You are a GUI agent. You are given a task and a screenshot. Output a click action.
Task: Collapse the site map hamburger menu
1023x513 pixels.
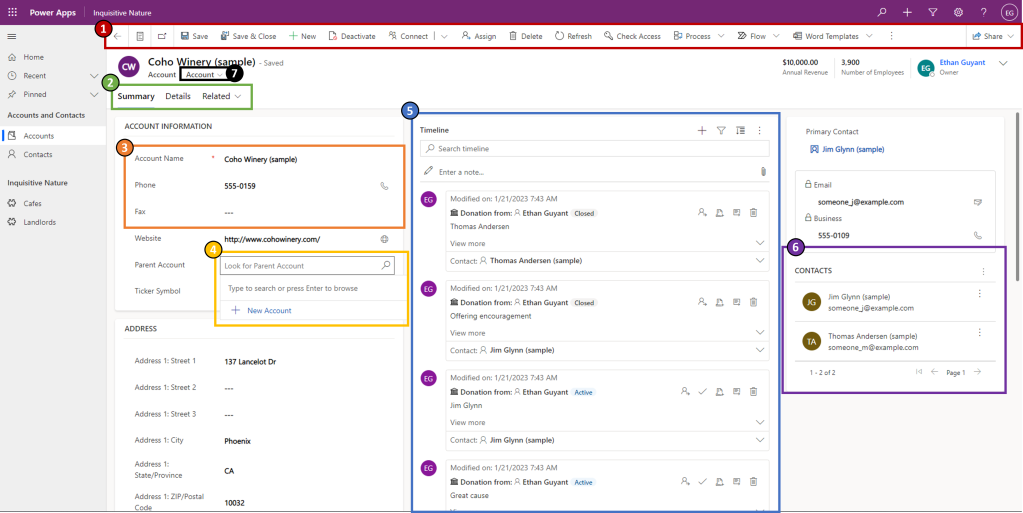12,36
